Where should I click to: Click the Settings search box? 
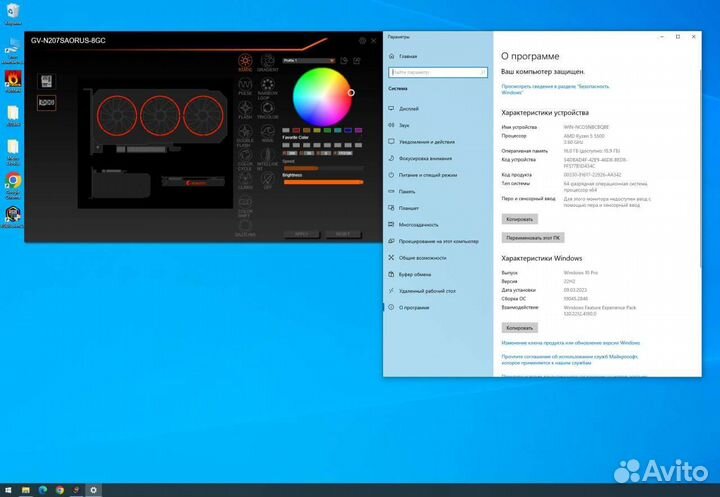(438, 72)
